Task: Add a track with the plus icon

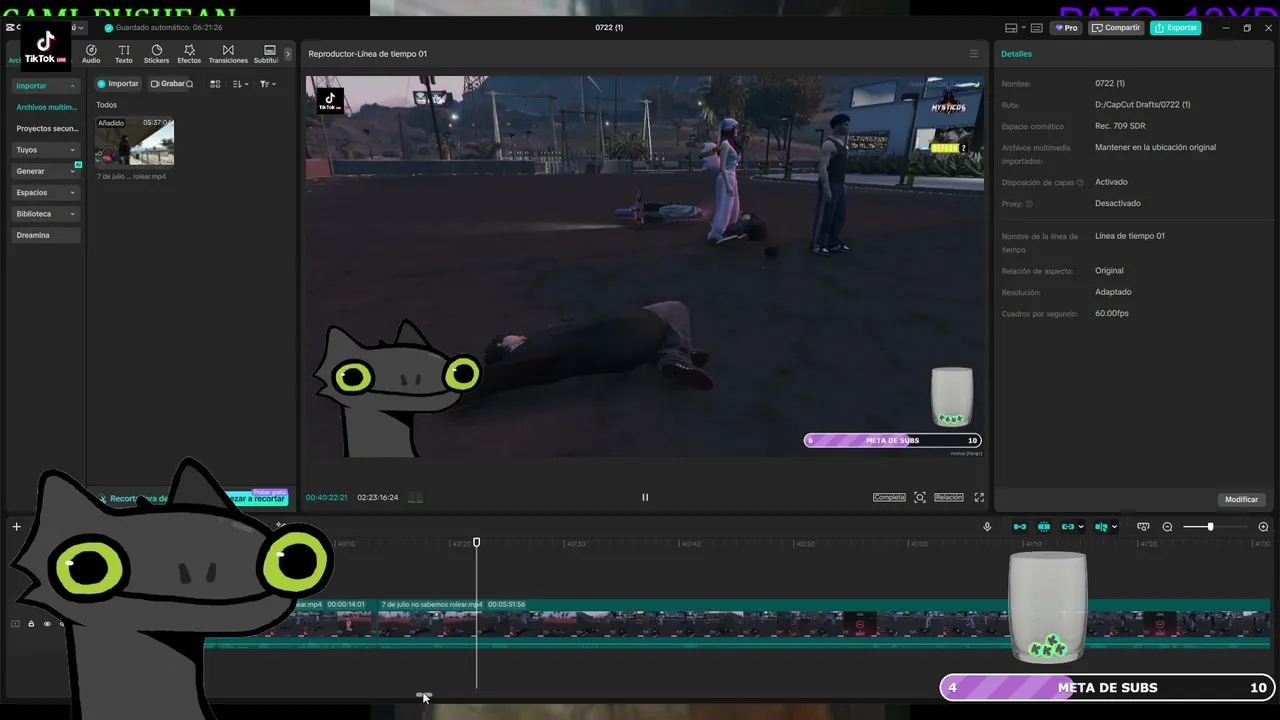Action: (16, 527)
